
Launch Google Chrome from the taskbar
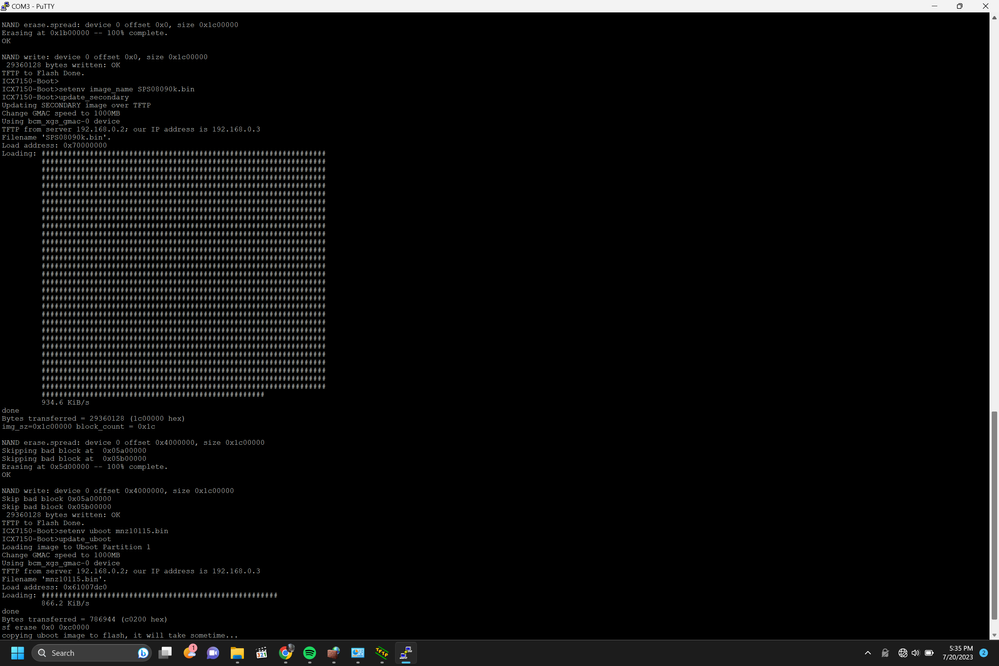point(286,653)
